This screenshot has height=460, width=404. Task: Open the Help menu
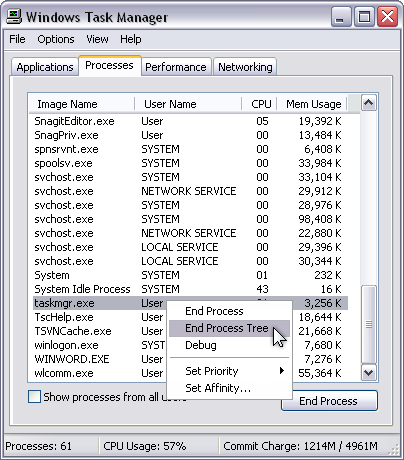[x=131, y=39]
